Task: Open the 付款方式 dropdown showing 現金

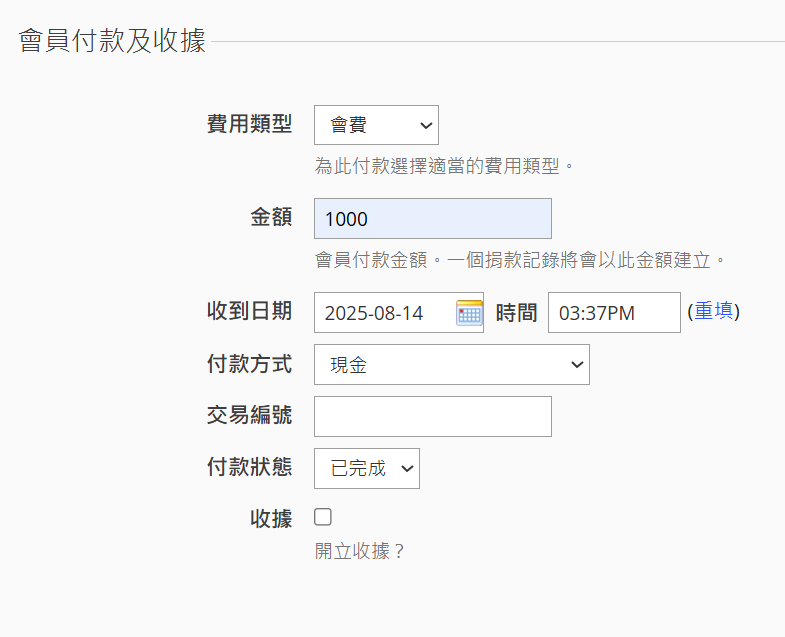Action: click(x=452, y=365)
